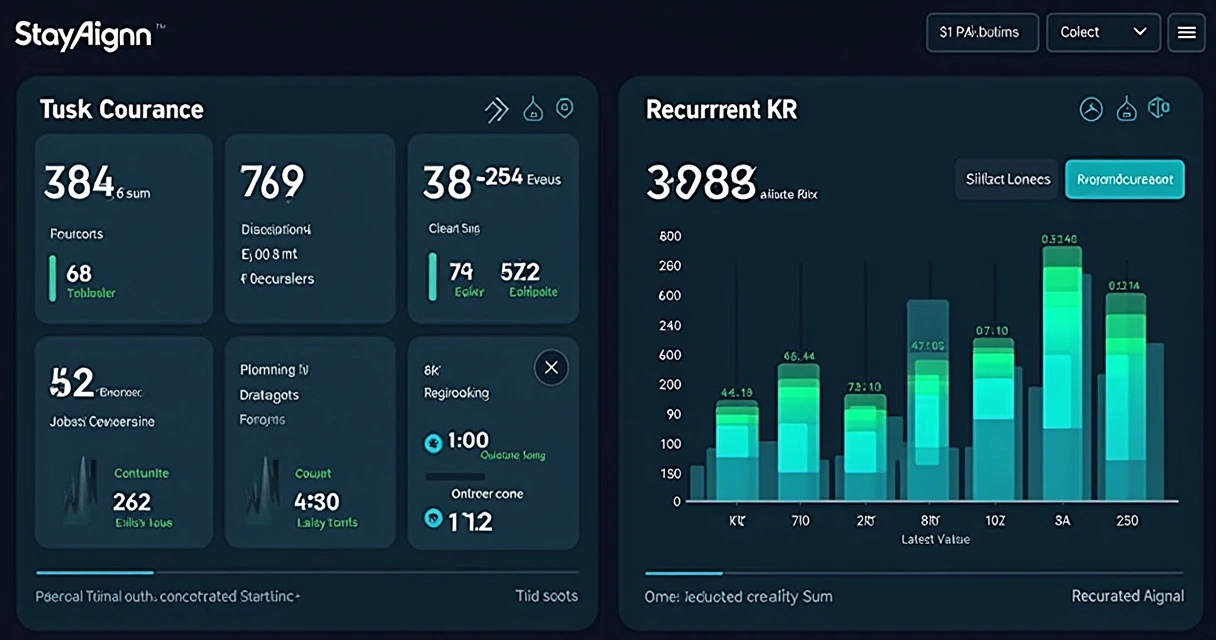
Task: Select the Silfact Lonees tab
Action: tap(1007, 179)
